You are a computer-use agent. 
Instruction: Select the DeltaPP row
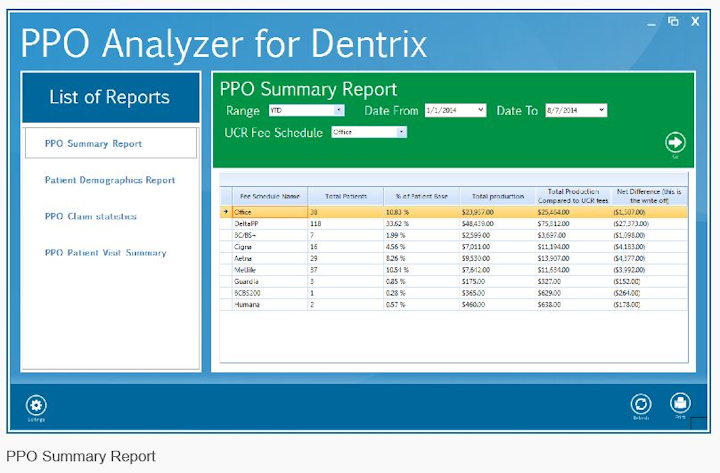(454, 224)
